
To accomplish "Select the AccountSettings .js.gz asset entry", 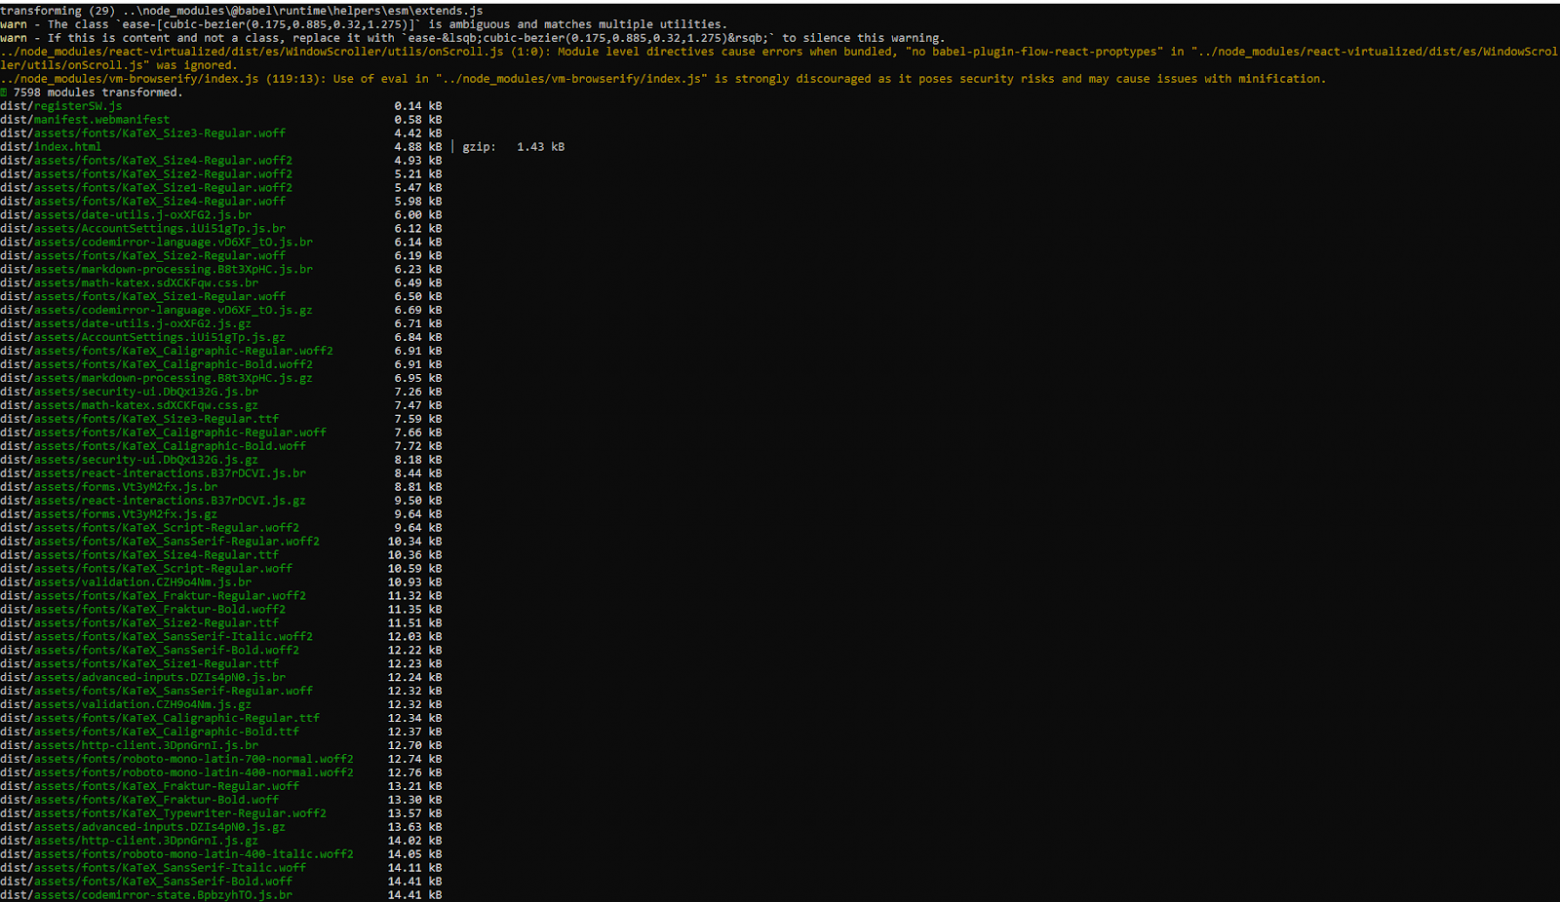I will (x=143, y=337).
